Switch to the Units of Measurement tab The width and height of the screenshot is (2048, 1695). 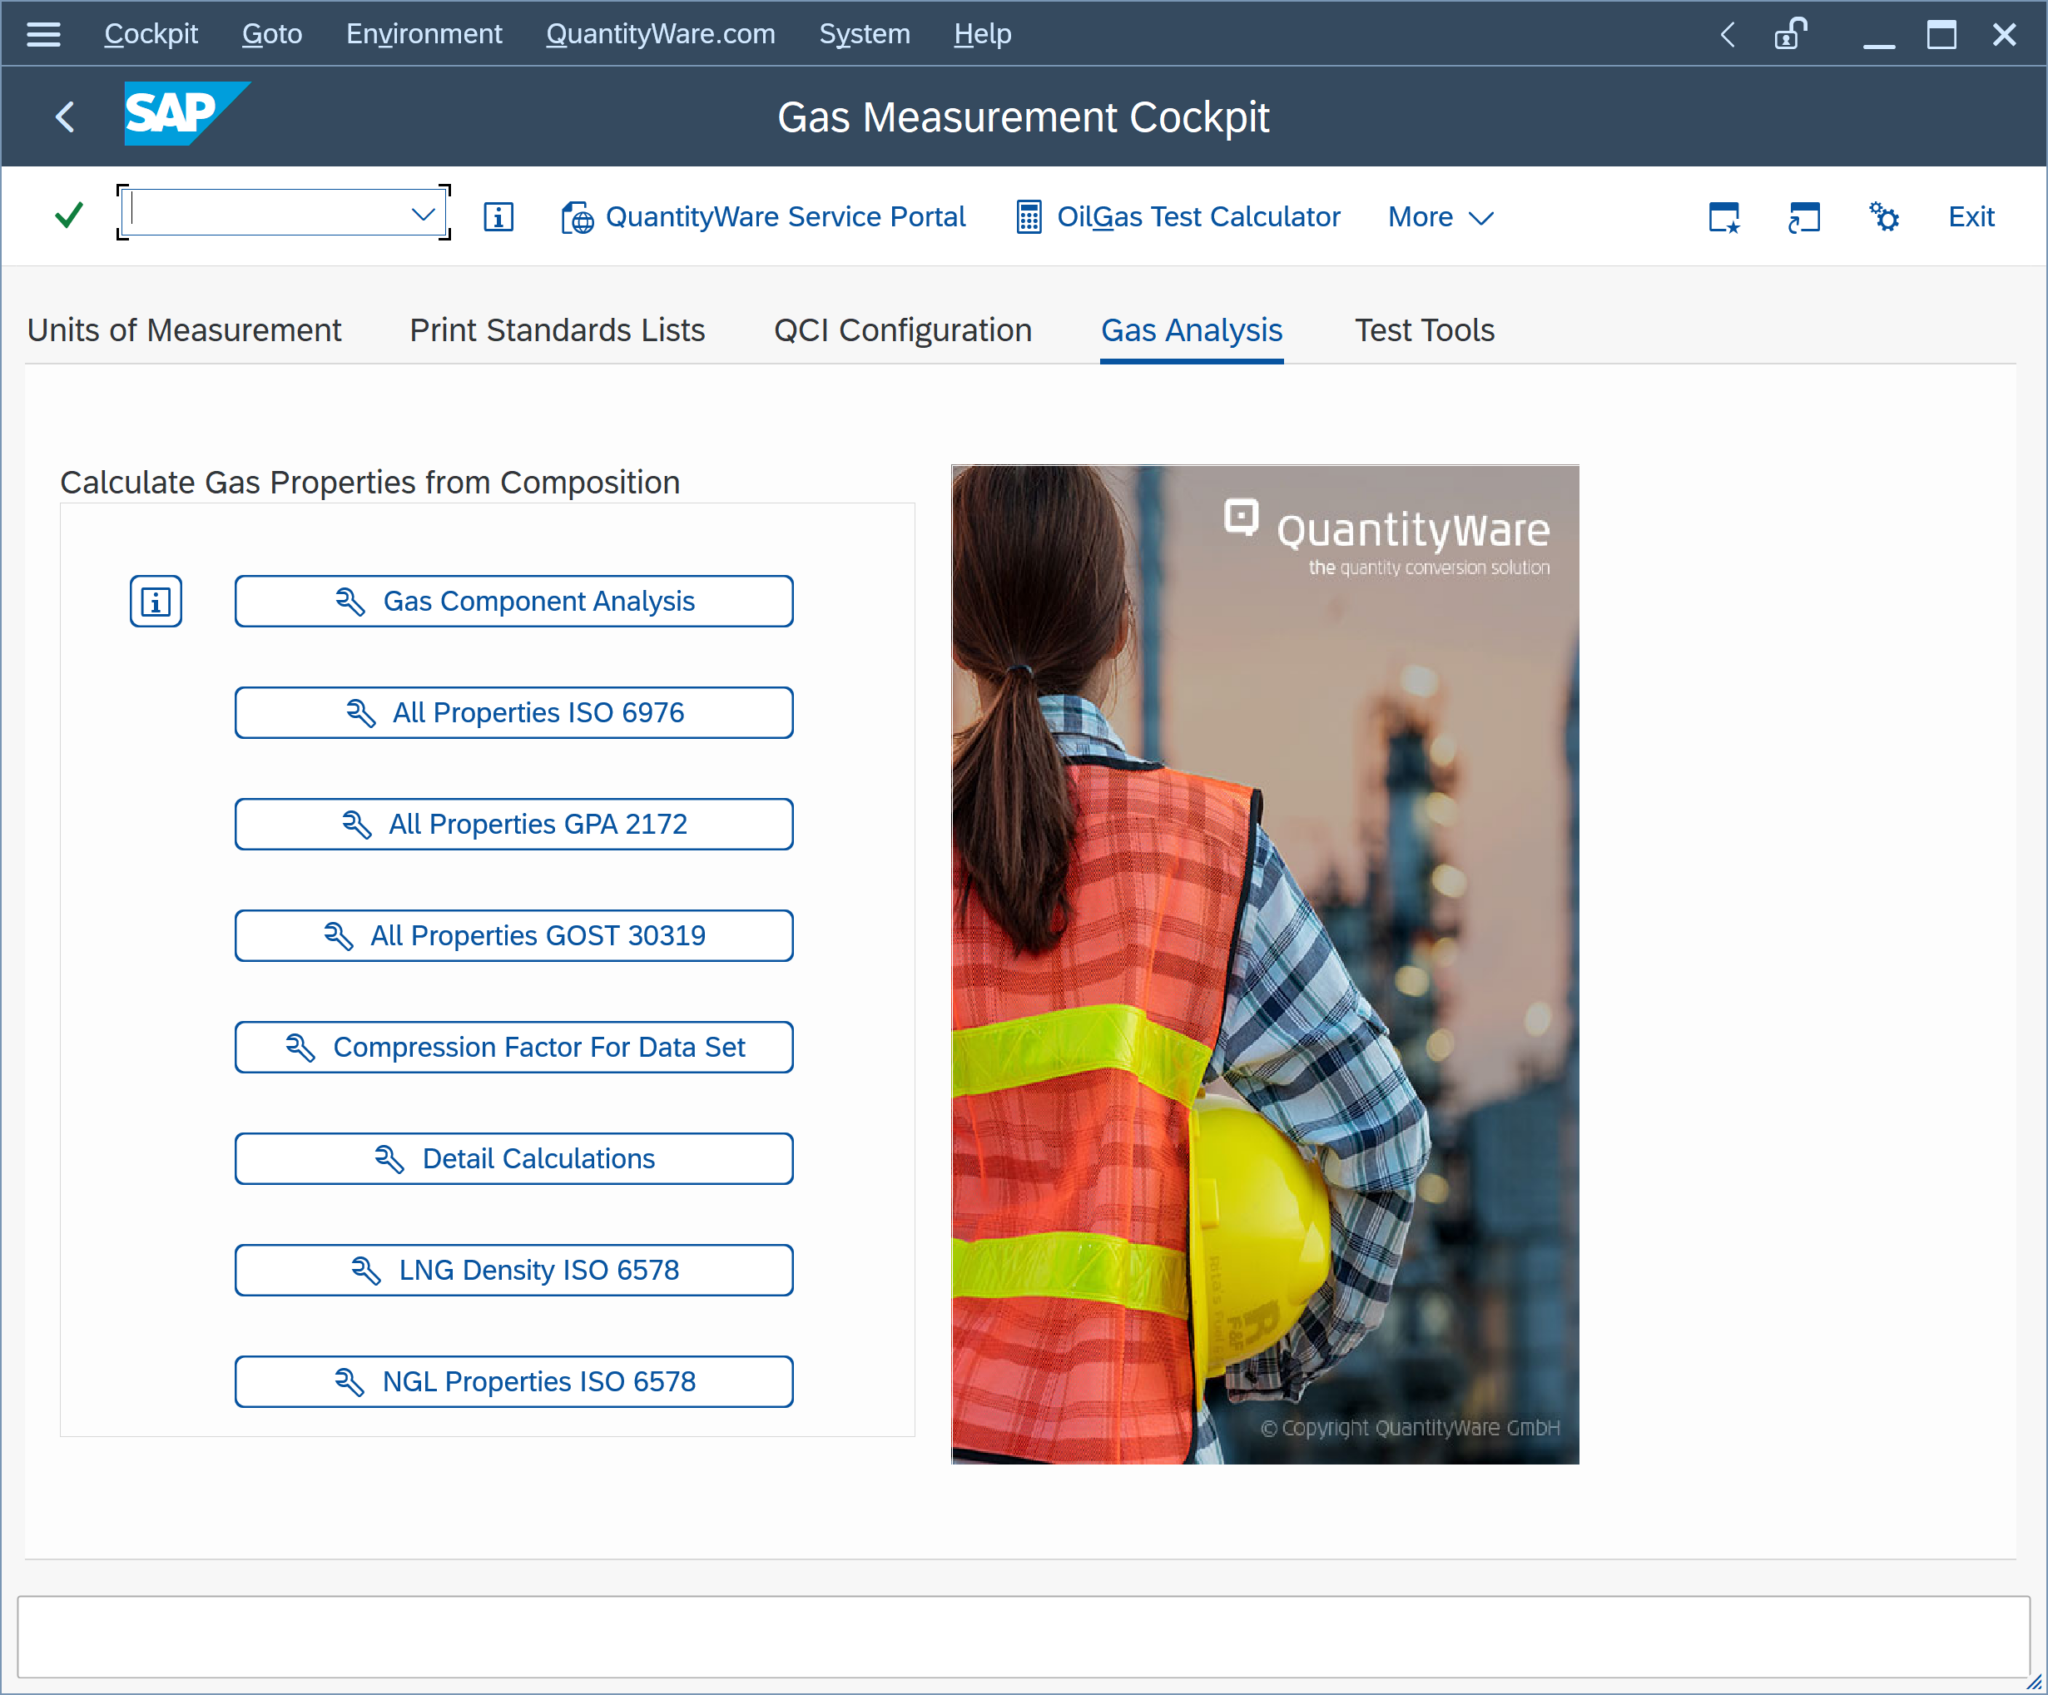pos(184,330)
